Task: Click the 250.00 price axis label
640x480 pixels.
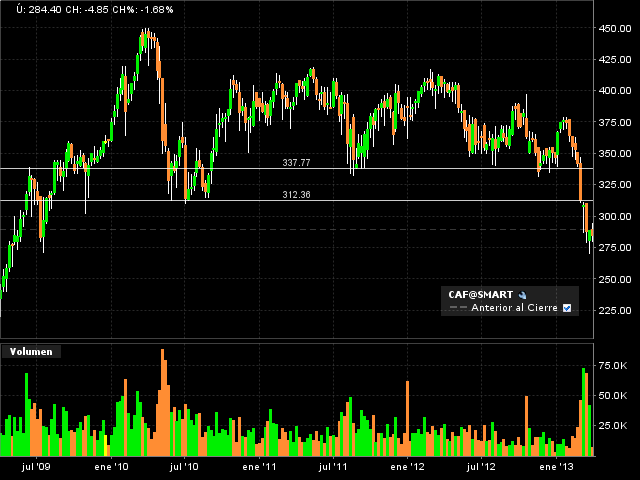Action: (x=615, y=279)
